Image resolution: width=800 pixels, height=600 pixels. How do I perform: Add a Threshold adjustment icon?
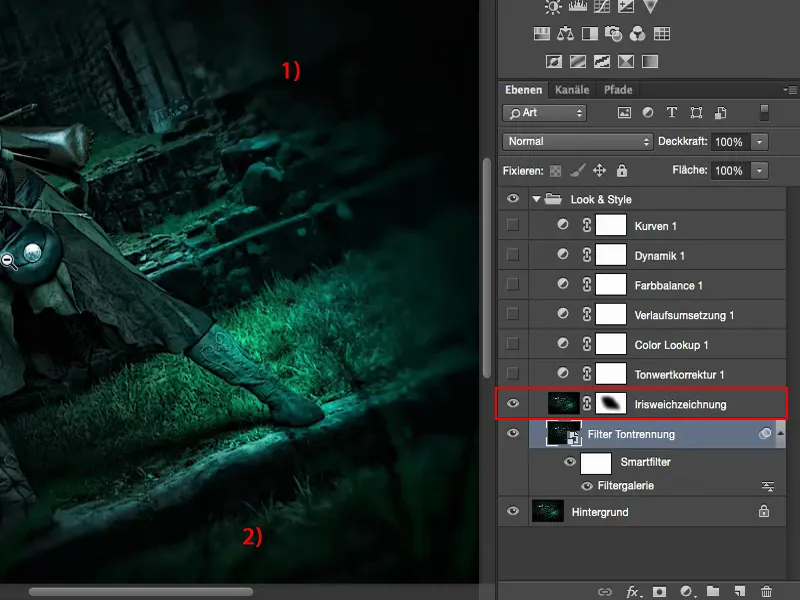click(602, 62)
